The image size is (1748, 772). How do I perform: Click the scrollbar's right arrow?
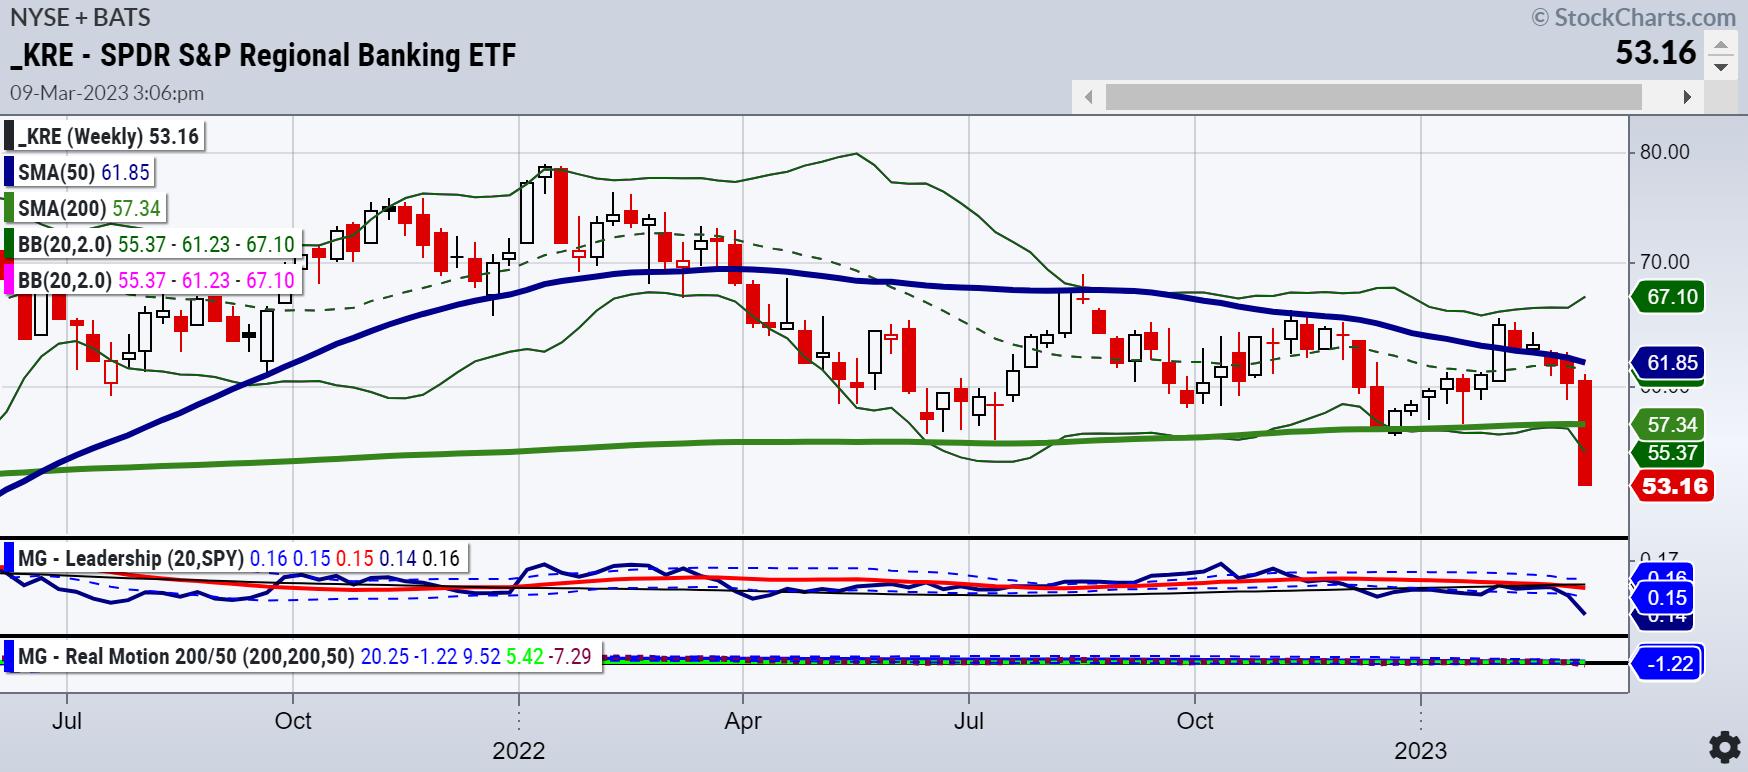pos(1687,97)
